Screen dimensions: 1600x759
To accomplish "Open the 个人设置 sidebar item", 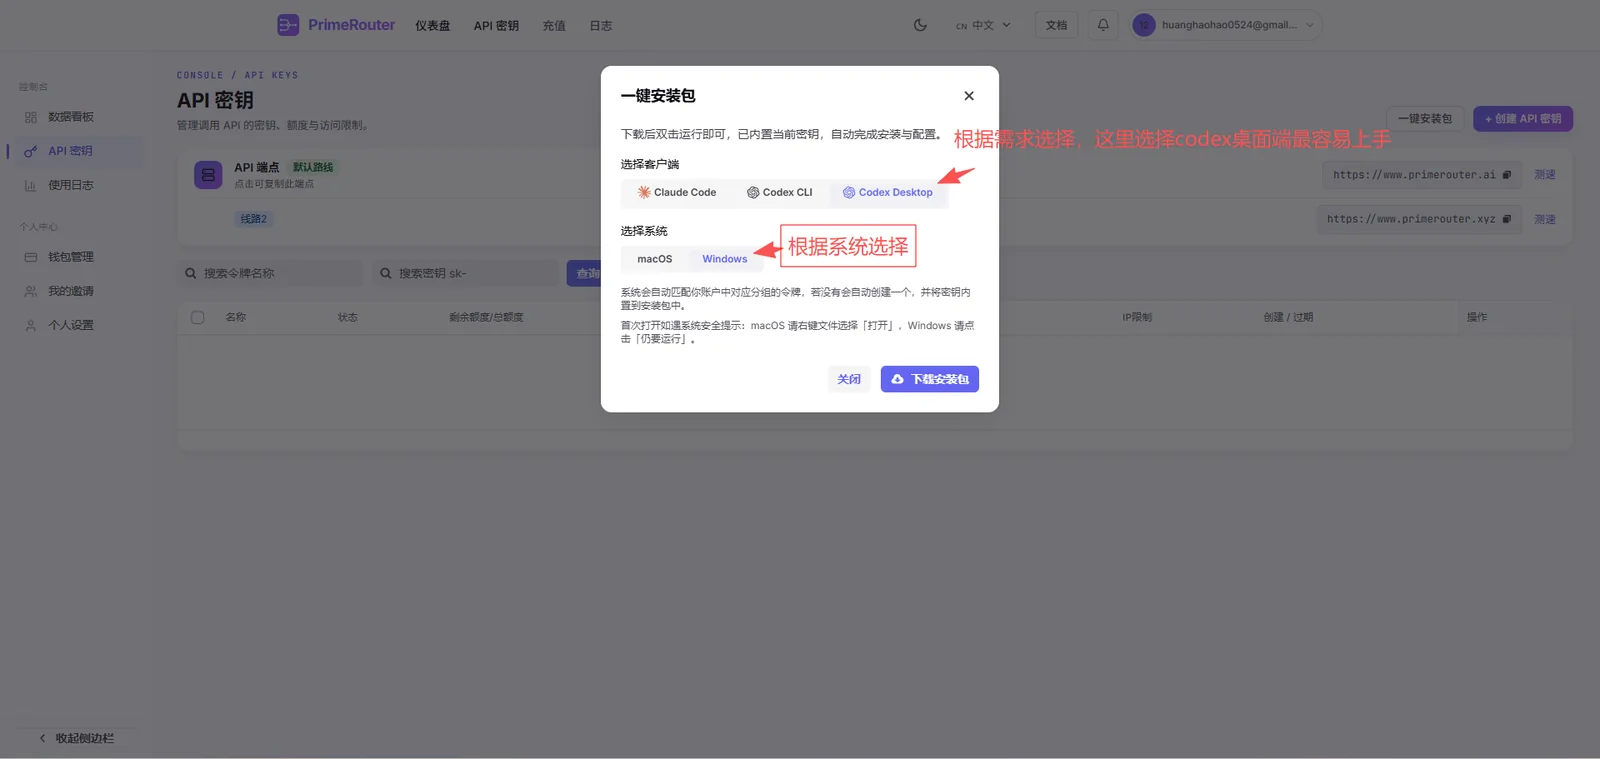I will [x=72, y=325].
